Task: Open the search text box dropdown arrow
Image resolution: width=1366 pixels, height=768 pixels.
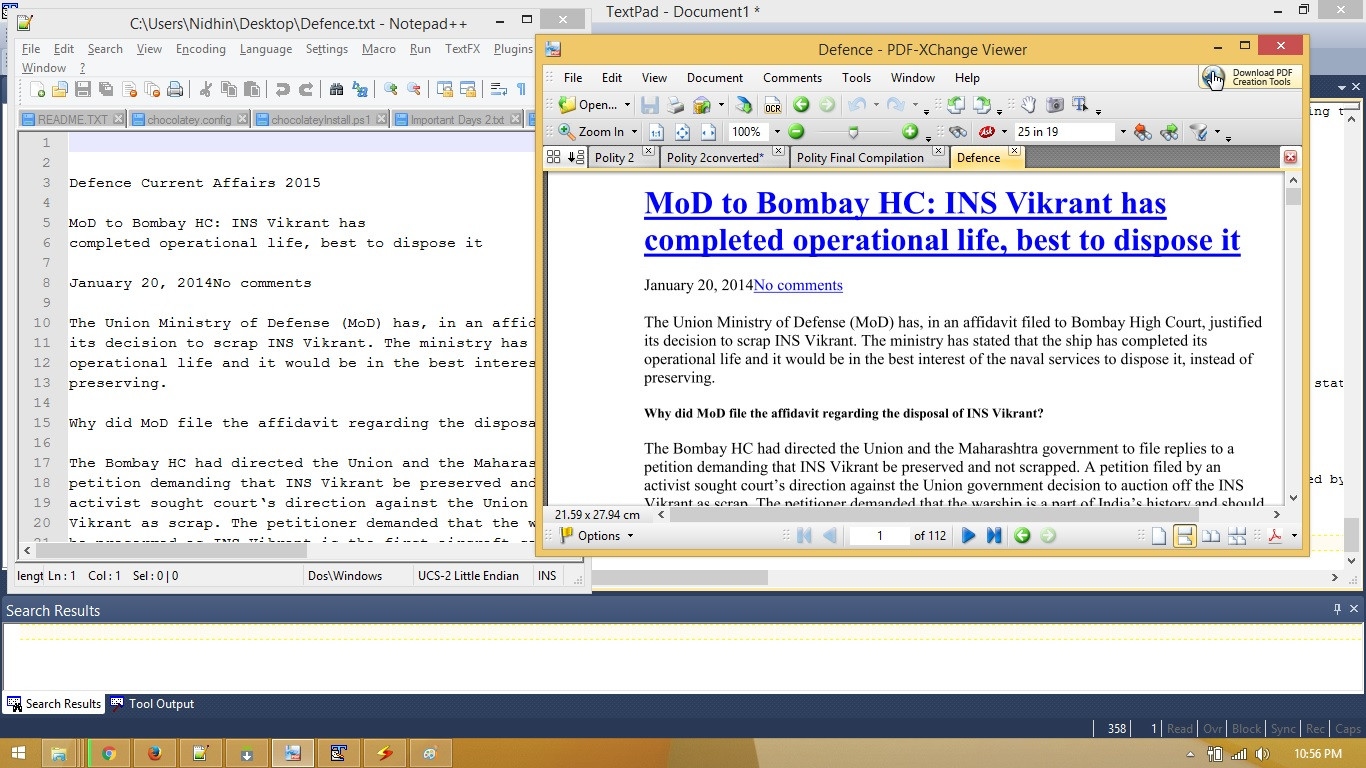Action: (x=1122, y=132)
